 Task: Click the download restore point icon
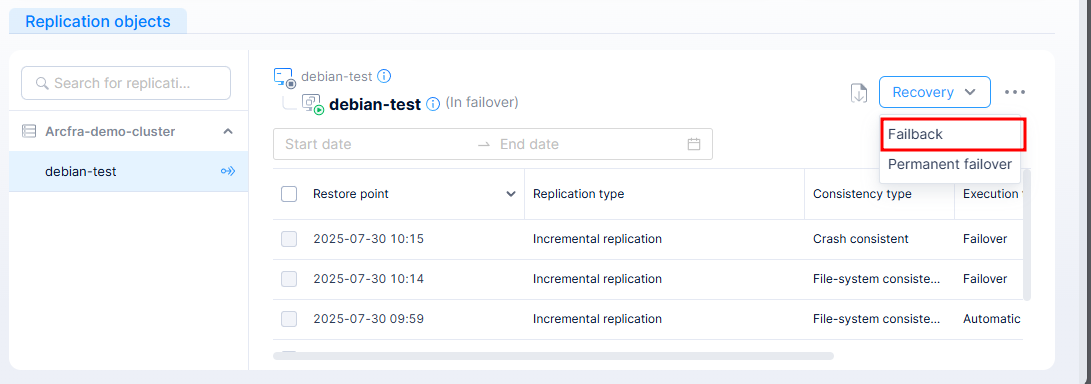coord(859,93)
